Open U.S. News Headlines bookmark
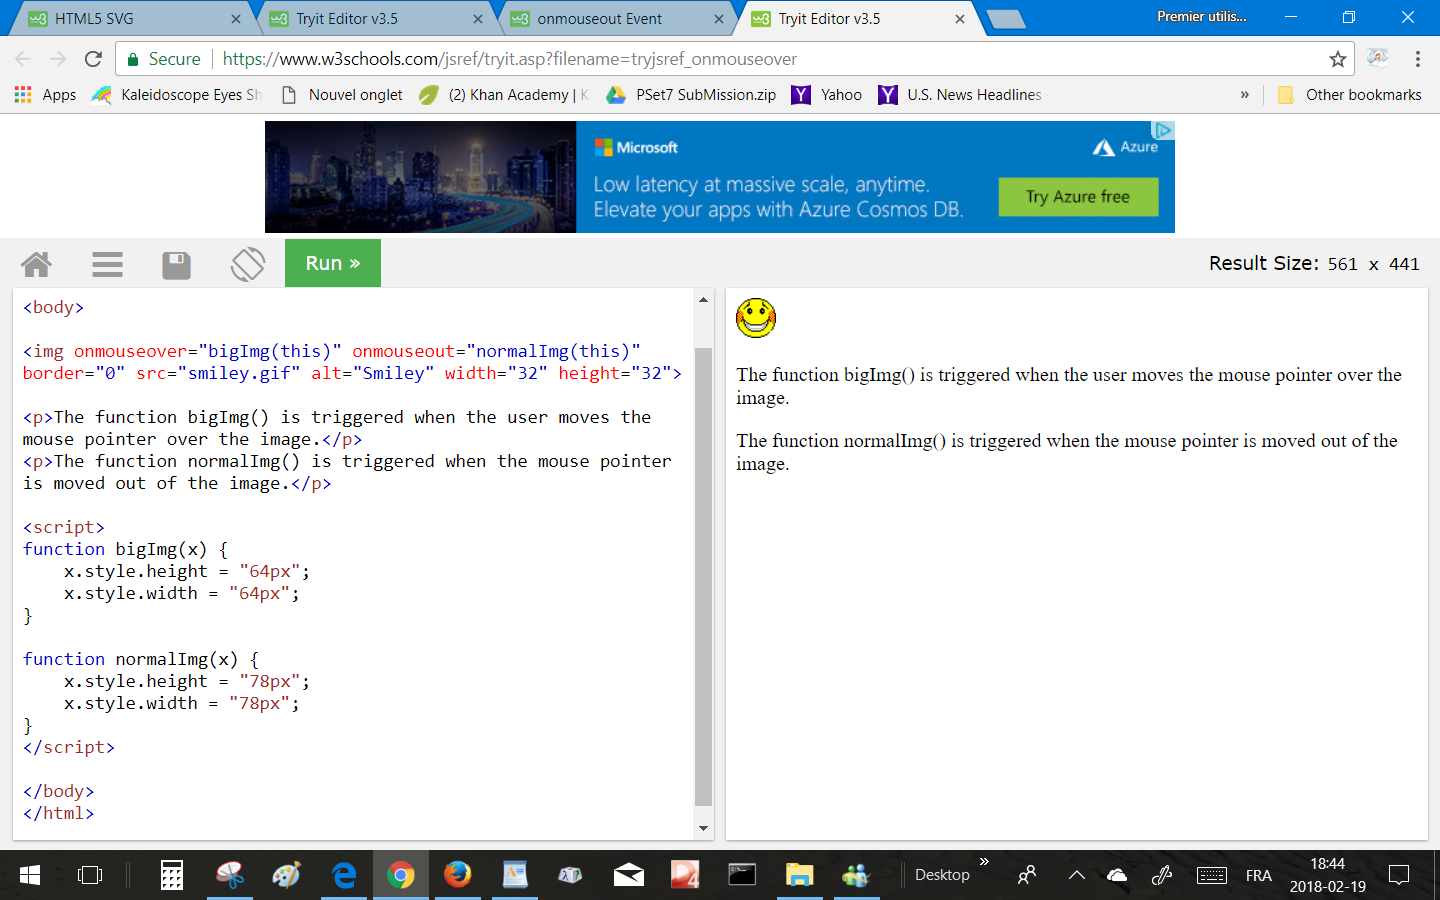1440x900 pixels. [x=960, y=94]
